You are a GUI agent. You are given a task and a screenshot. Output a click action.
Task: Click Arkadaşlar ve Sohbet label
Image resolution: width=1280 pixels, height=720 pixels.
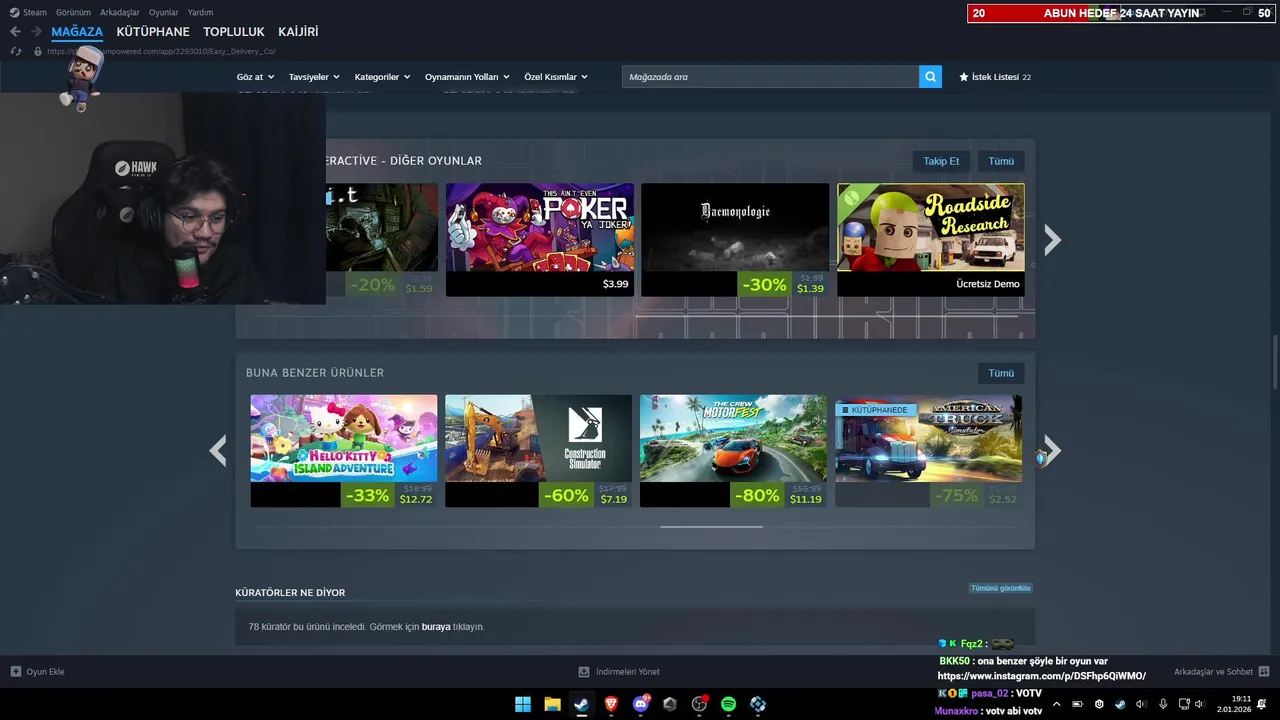[1213, 672]
